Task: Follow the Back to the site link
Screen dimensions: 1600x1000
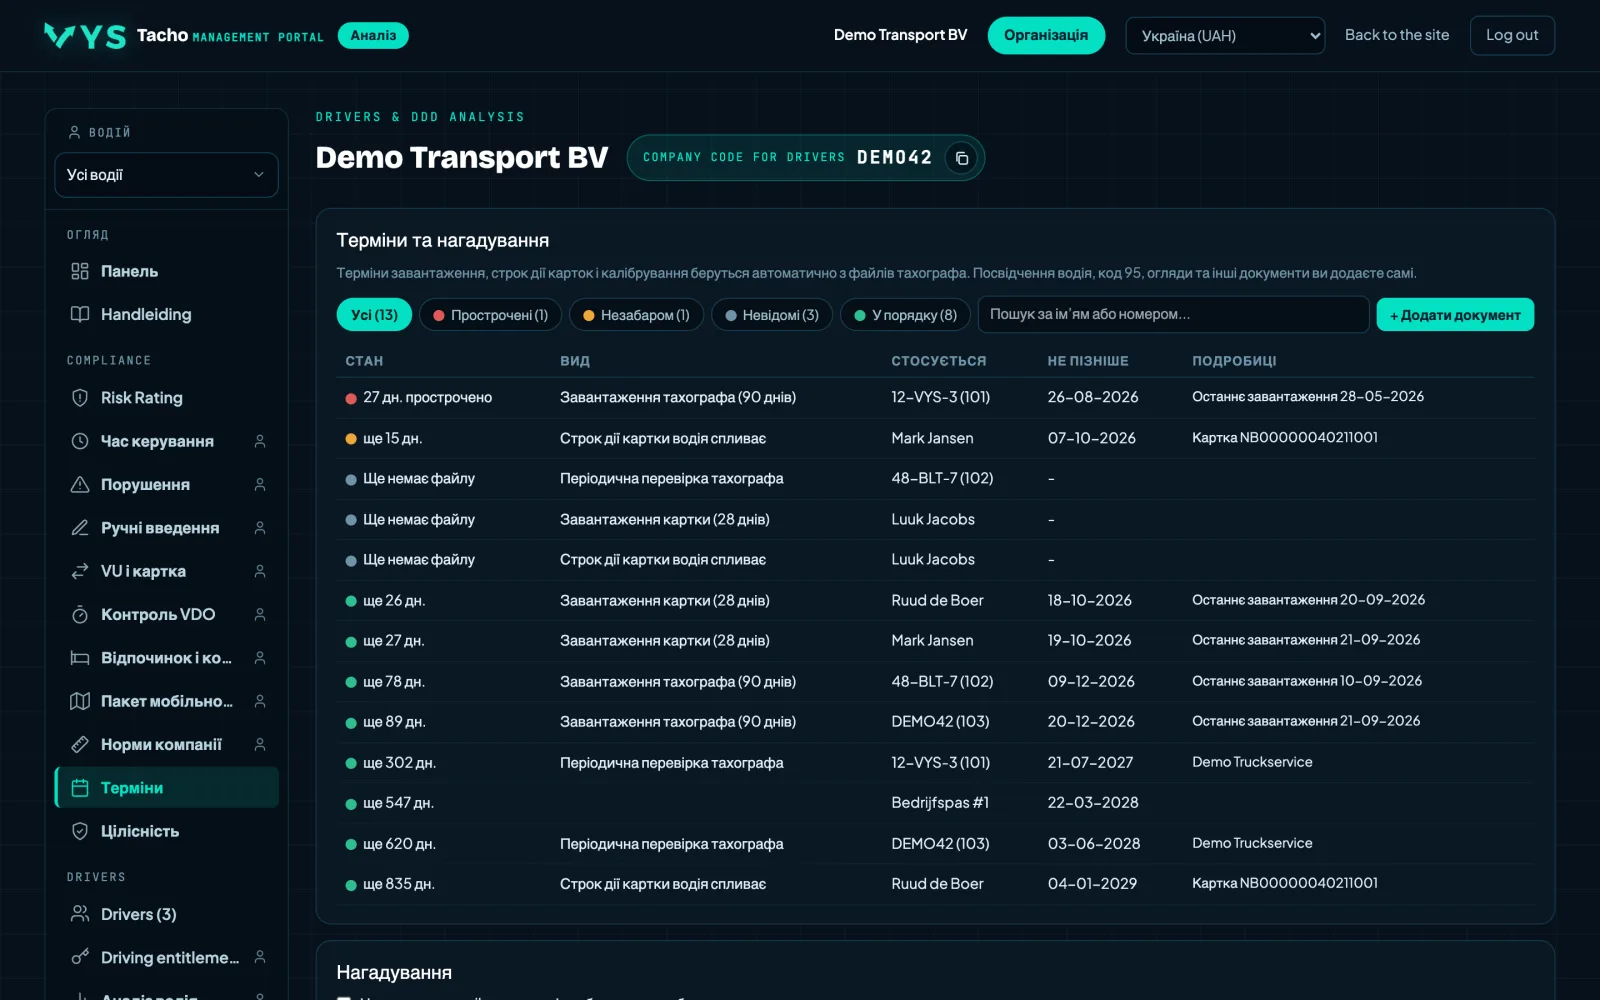Action: 1397,35
